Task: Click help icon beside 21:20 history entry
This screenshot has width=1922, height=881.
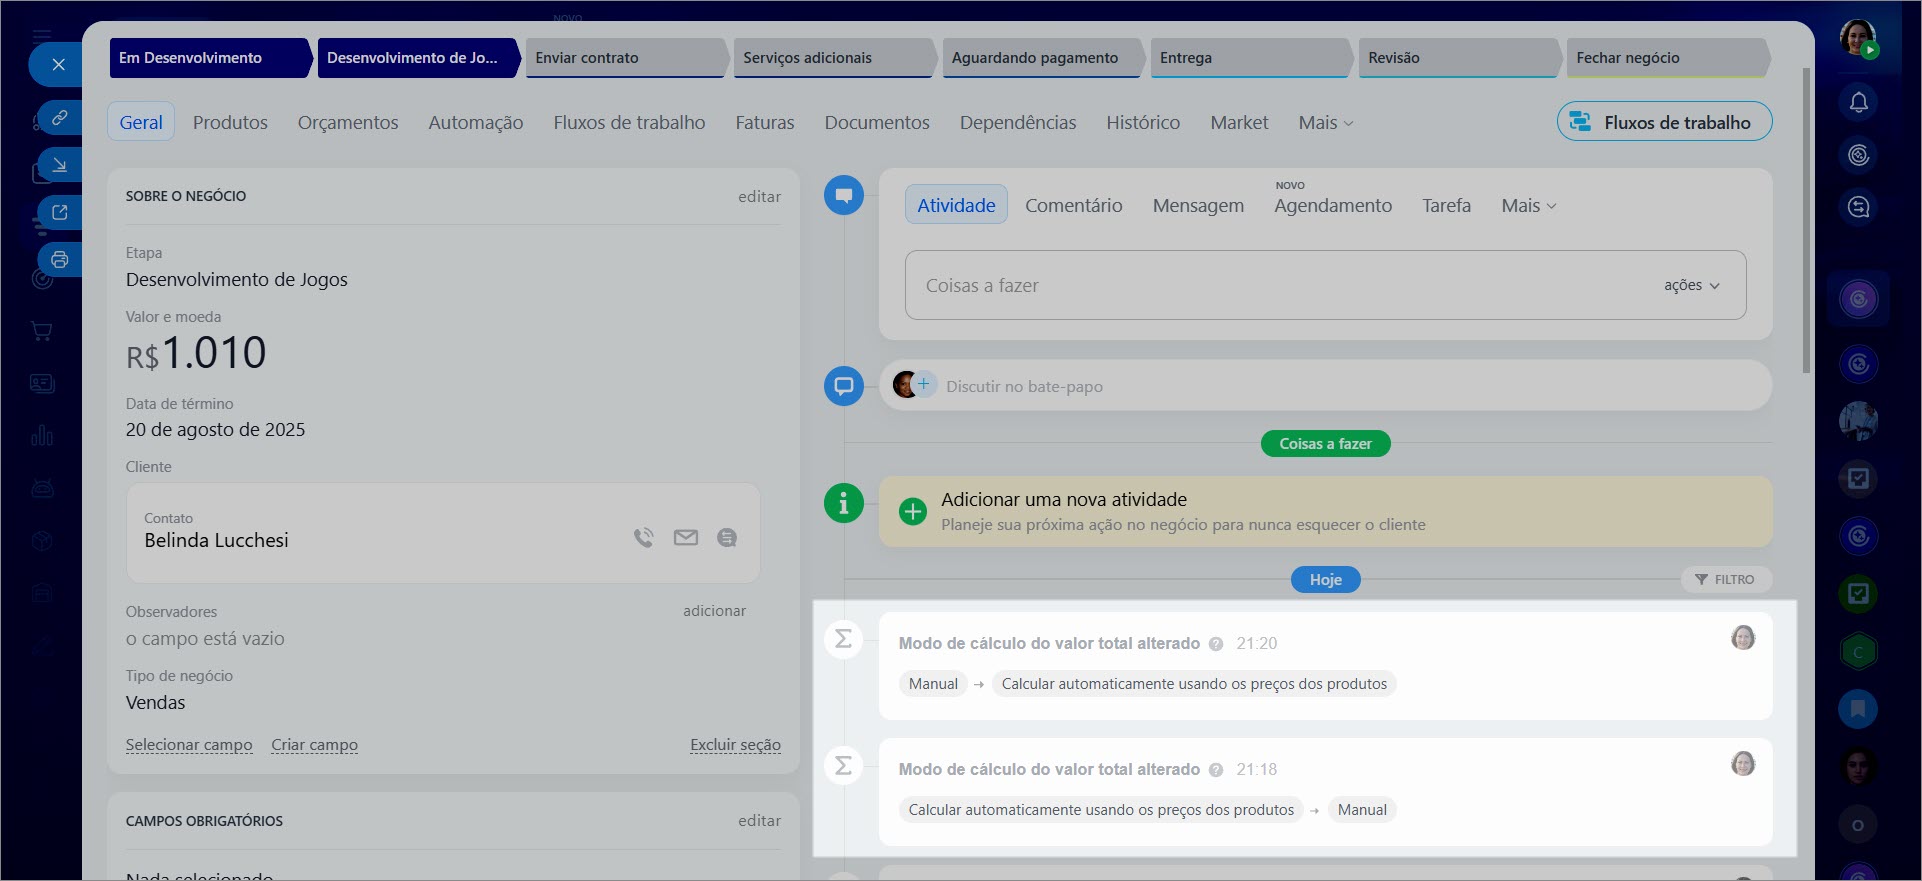Action: pyautogui.click(x=1216, y=644)
